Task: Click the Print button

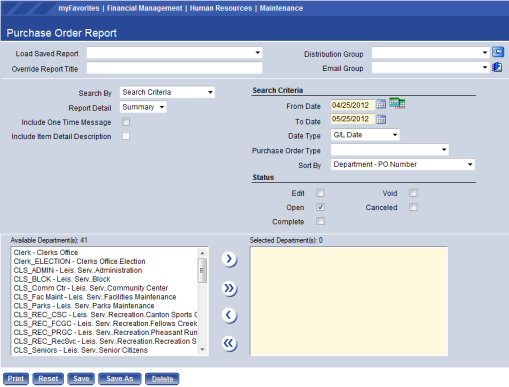Action: pyautogui.click(x=16, y=379)
